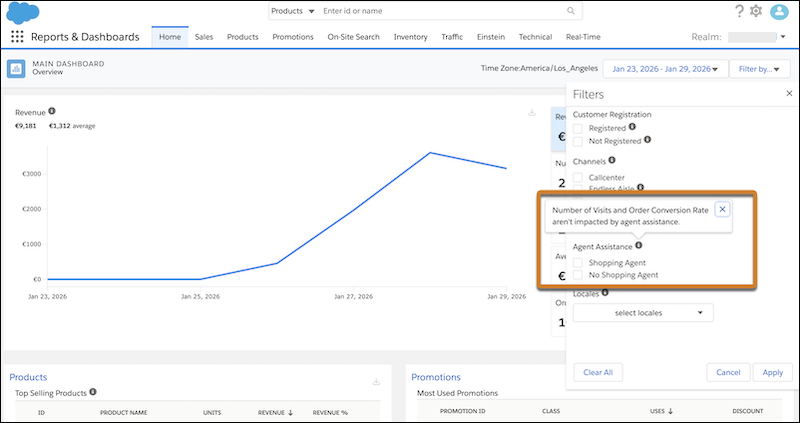Open the Promotions tab
The width and height of the screenshot is (800, 423).
pos(293,37)
